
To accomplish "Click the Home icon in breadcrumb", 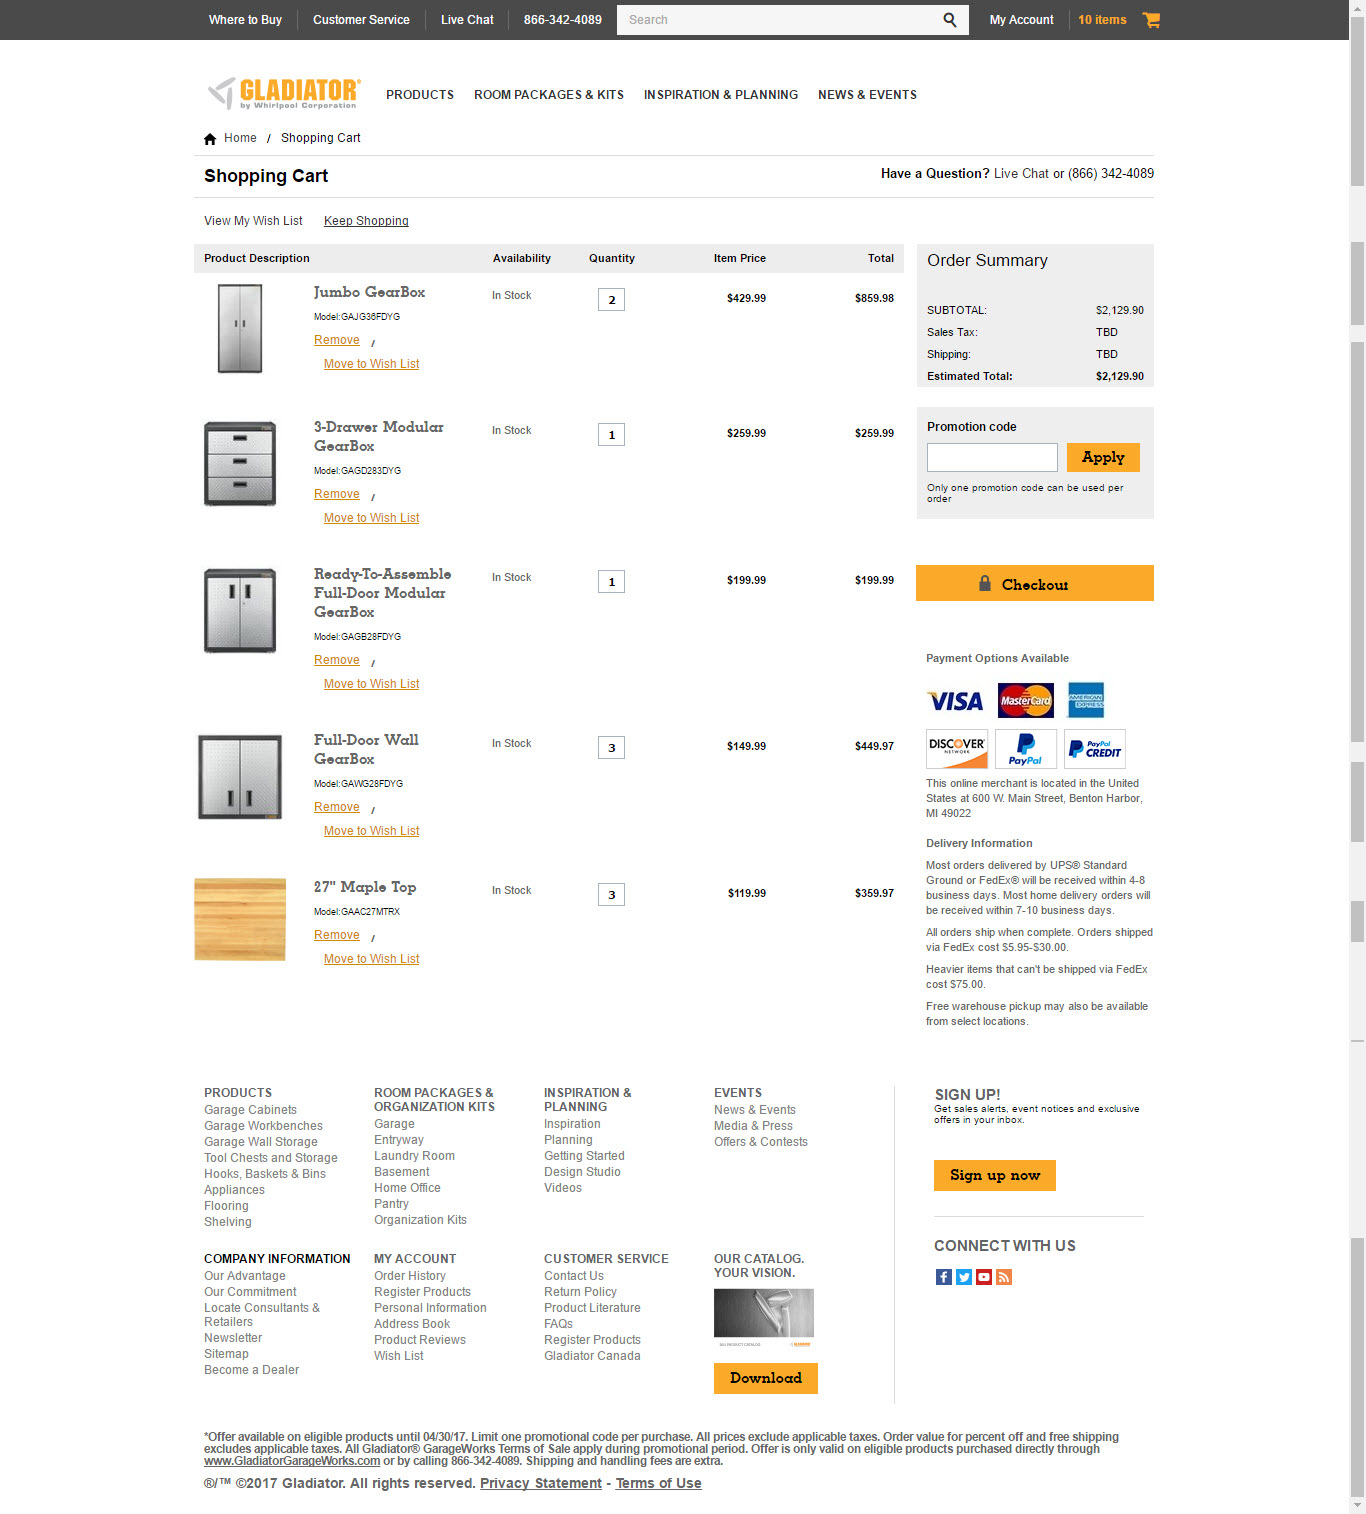I will point(210,139).
